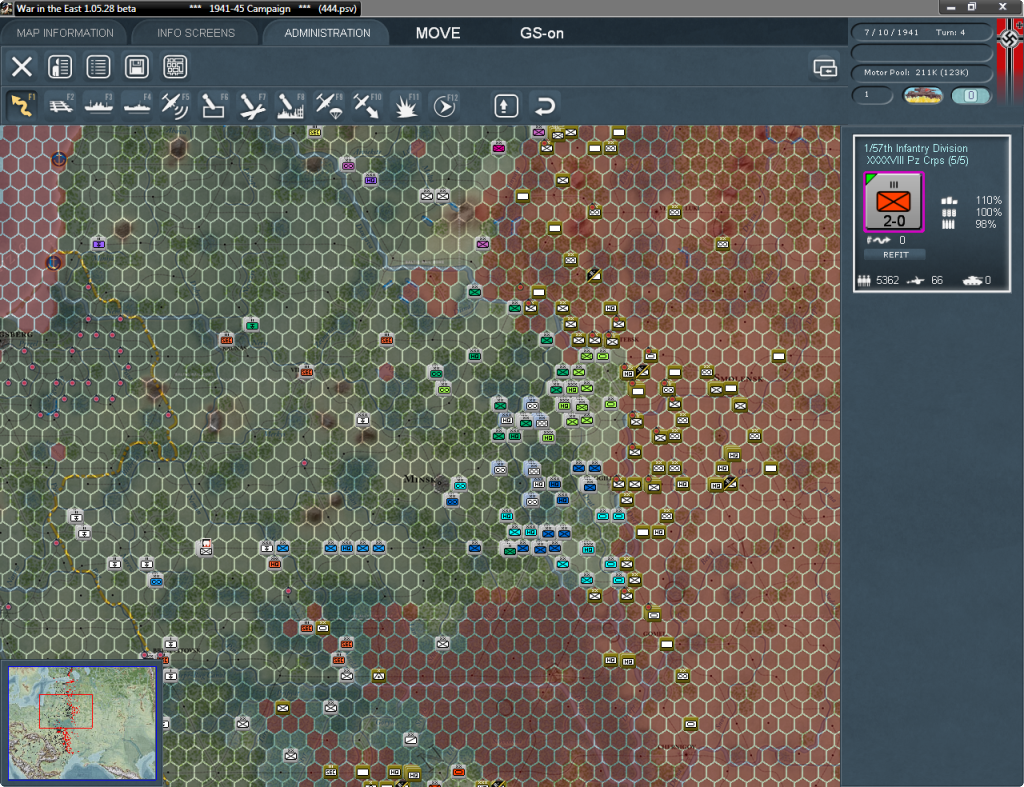Click the Smolensk city label on map

(x=738, y=378)
